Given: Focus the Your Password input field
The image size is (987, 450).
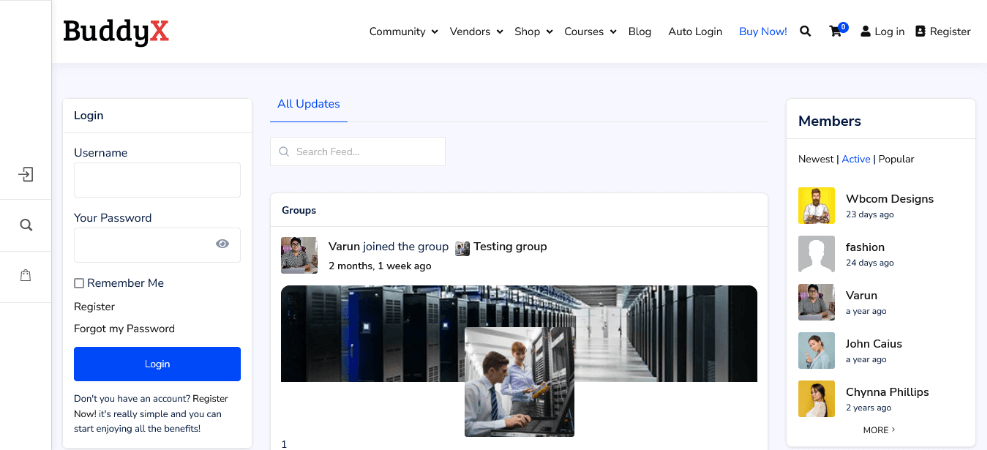Looking at the screenshot, I should pos(157,245).
